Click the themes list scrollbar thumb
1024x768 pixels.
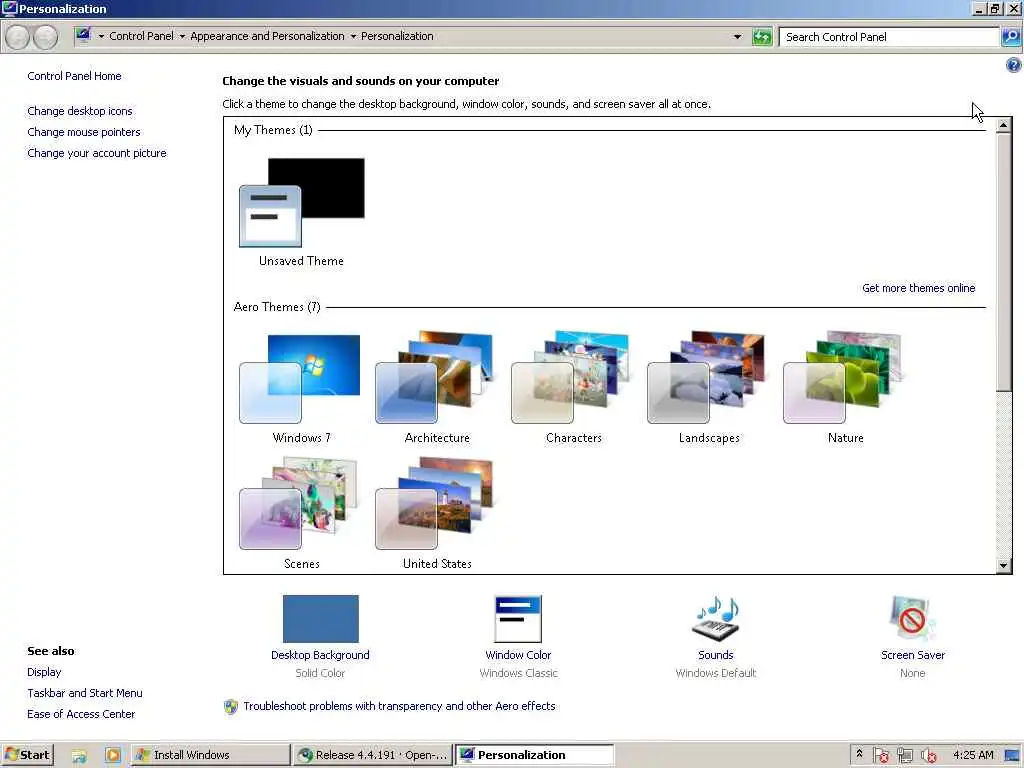click(1004, 261)
